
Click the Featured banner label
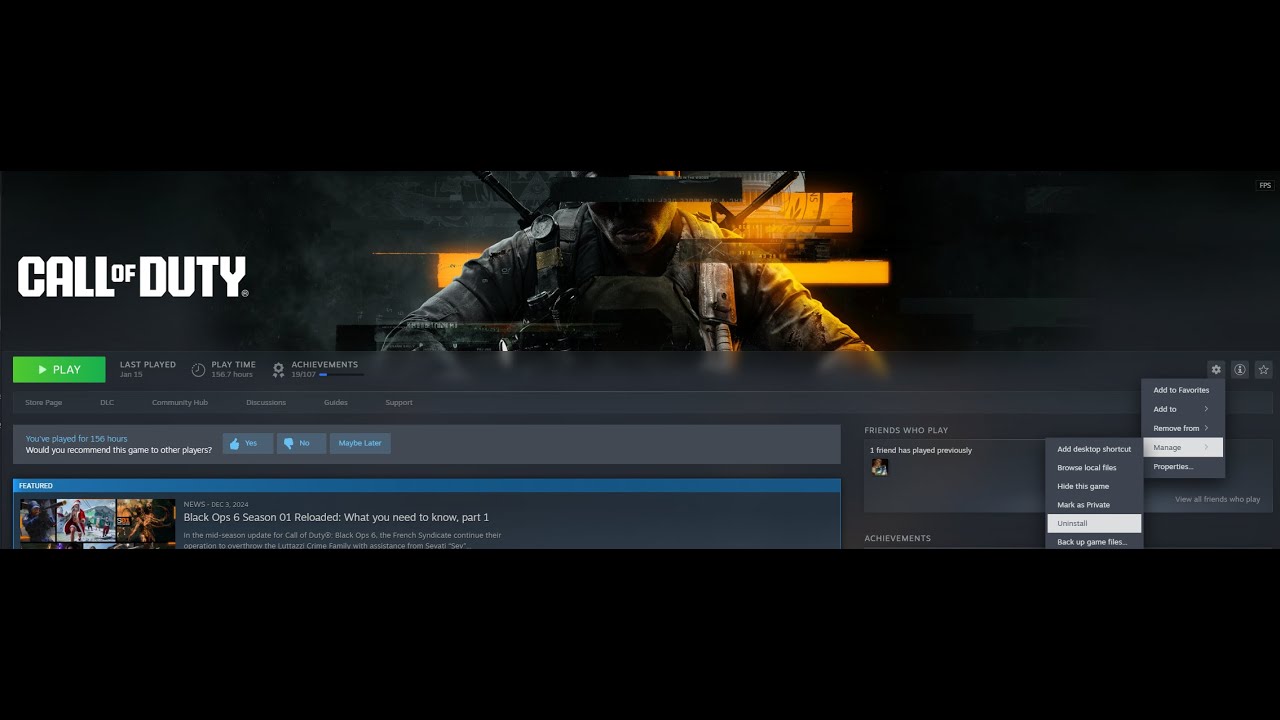pos(36,486)
